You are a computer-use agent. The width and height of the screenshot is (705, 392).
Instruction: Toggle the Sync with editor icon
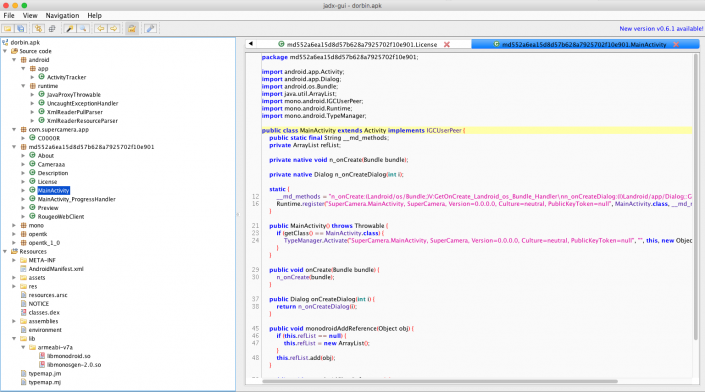click(38, 28)
